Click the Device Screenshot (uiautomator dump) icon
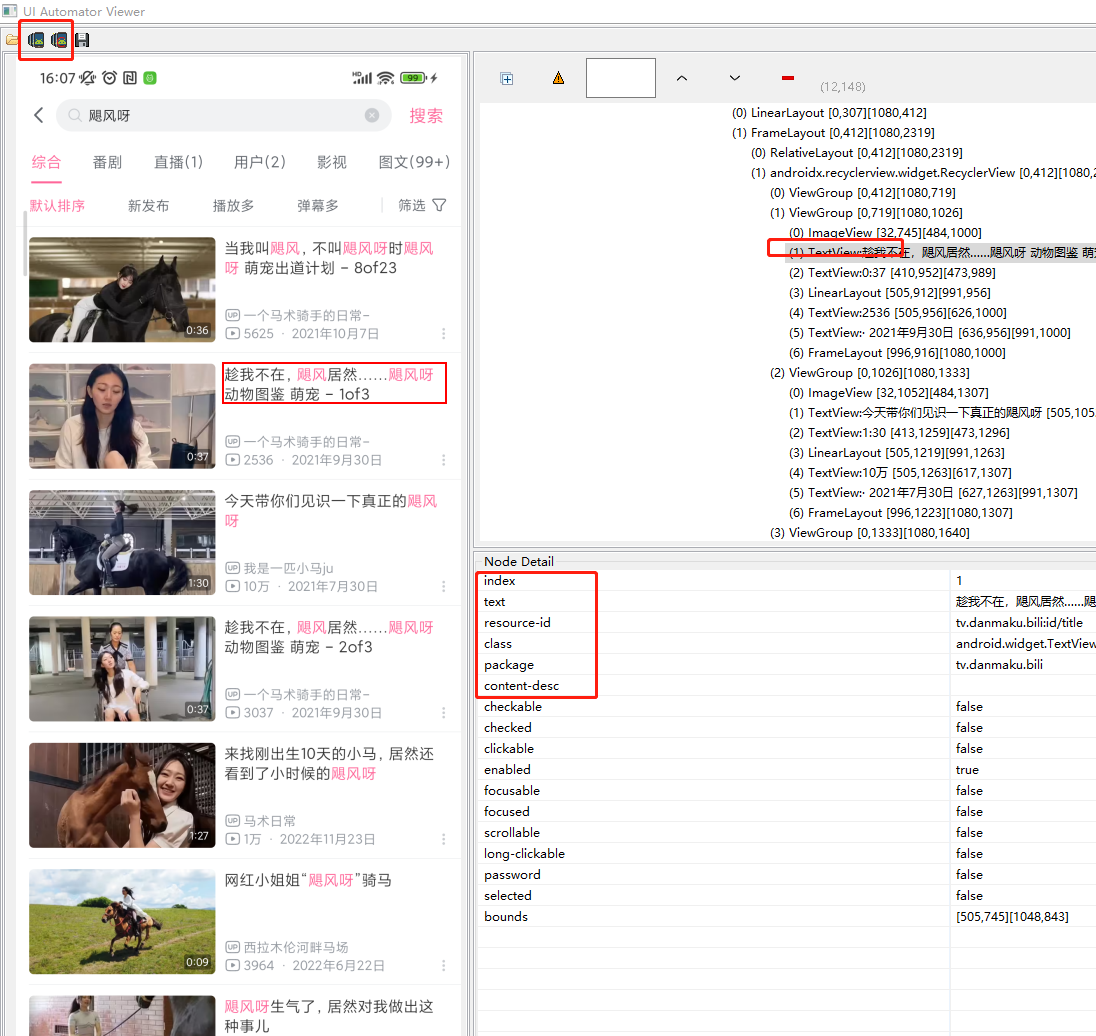 [36, 40]
